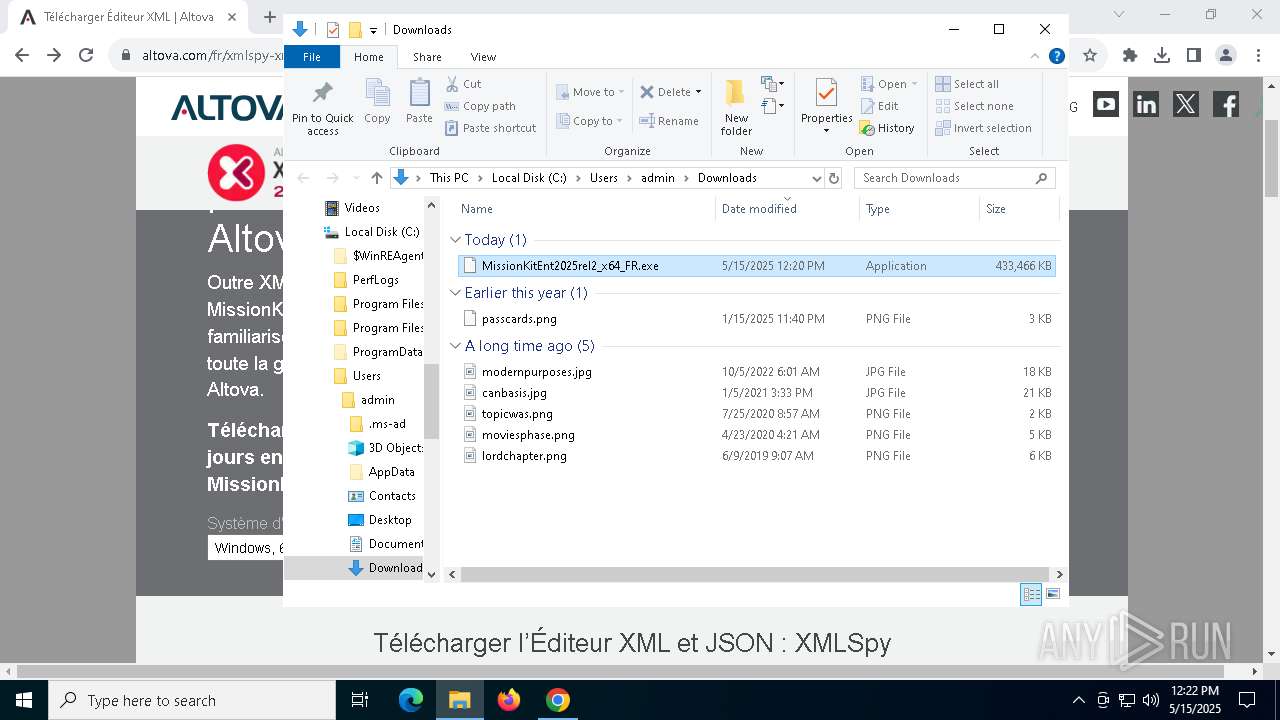Screen dimensions: 1280x720
Task: Open address bar history dropdown
Action: [816, 178]
